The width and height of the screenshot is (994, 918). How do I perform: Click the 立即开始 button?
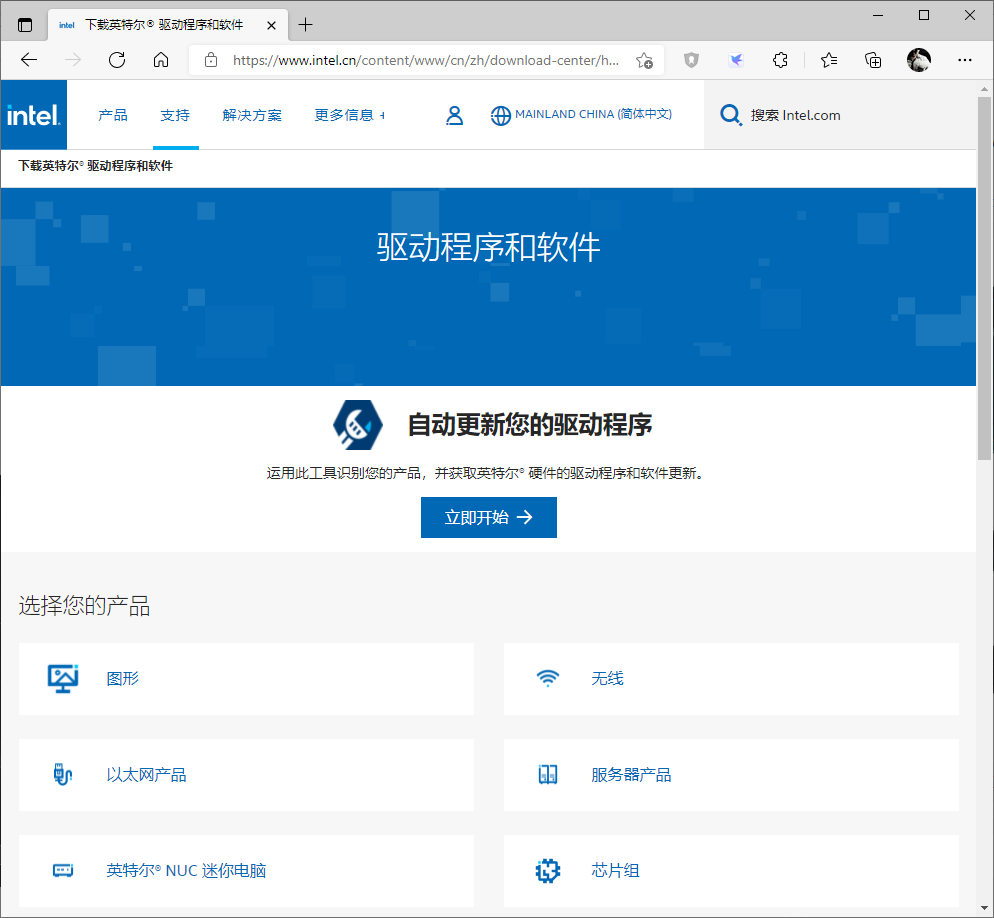coord(489,517)
